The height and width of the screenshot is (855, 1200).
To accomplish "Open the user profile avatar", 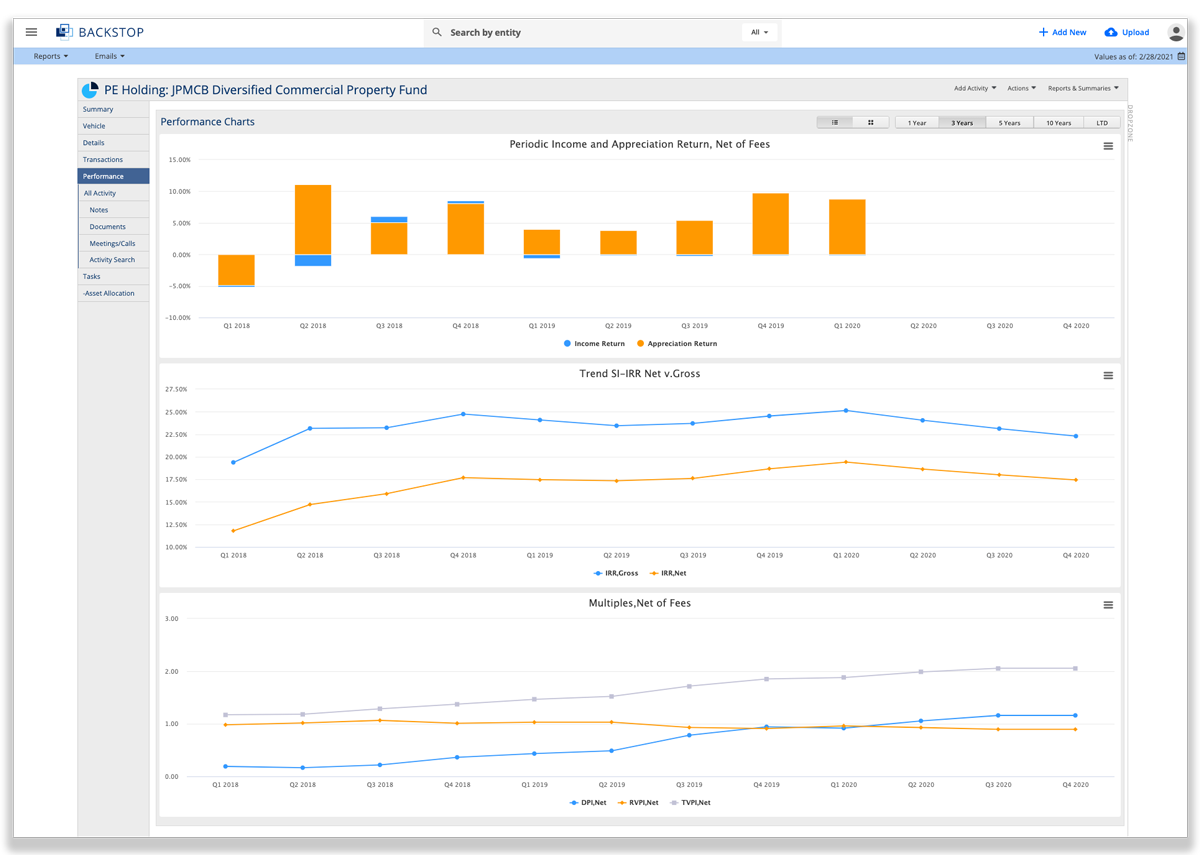I will 1176,32.
